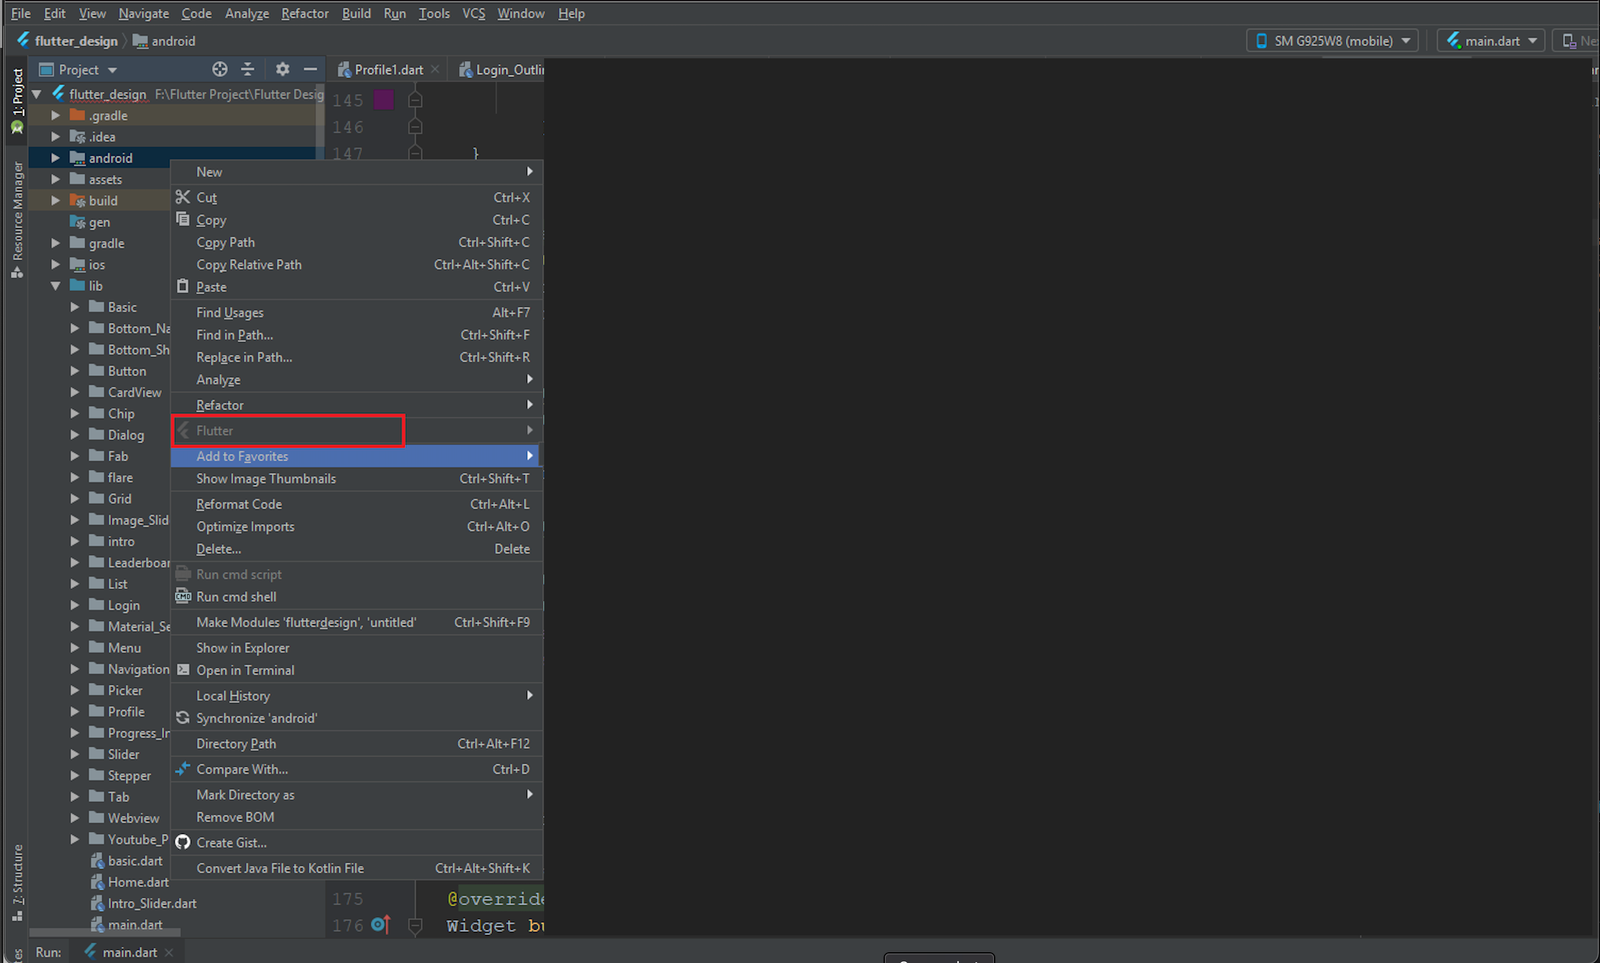Collapse the lib folder
This screenshot has width=1600, height=963.
[57, 286]
